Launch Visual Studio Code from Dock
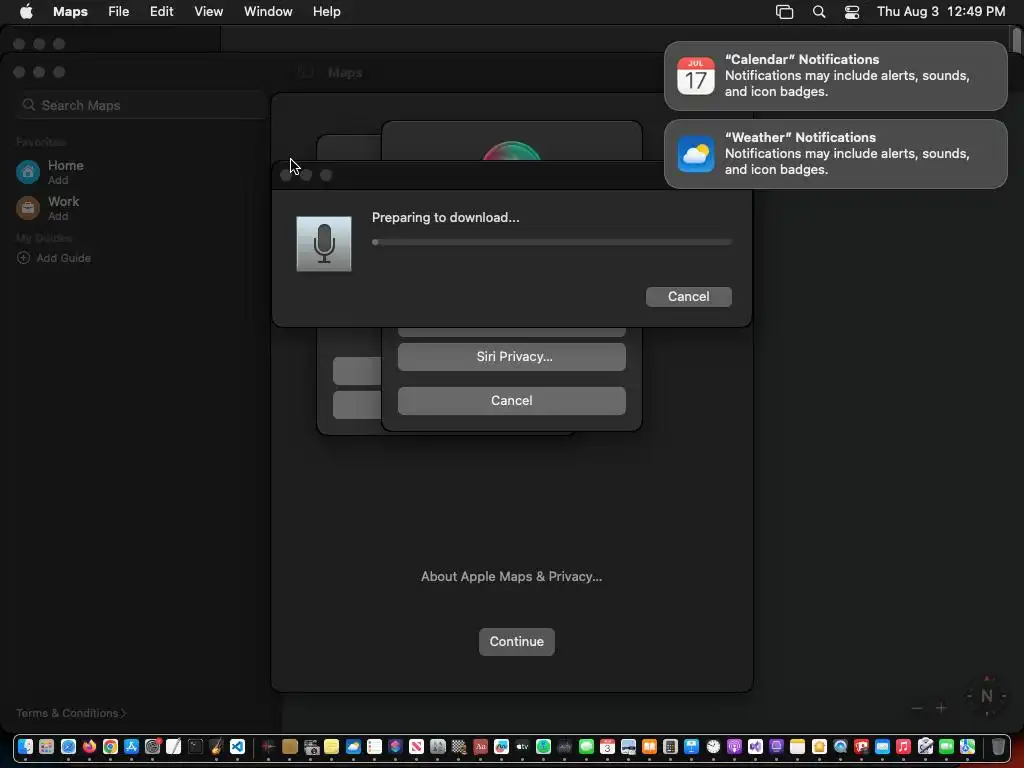The width and height of the screenshot is (1024, 768). pyautogui.click(x=237, y=746)
